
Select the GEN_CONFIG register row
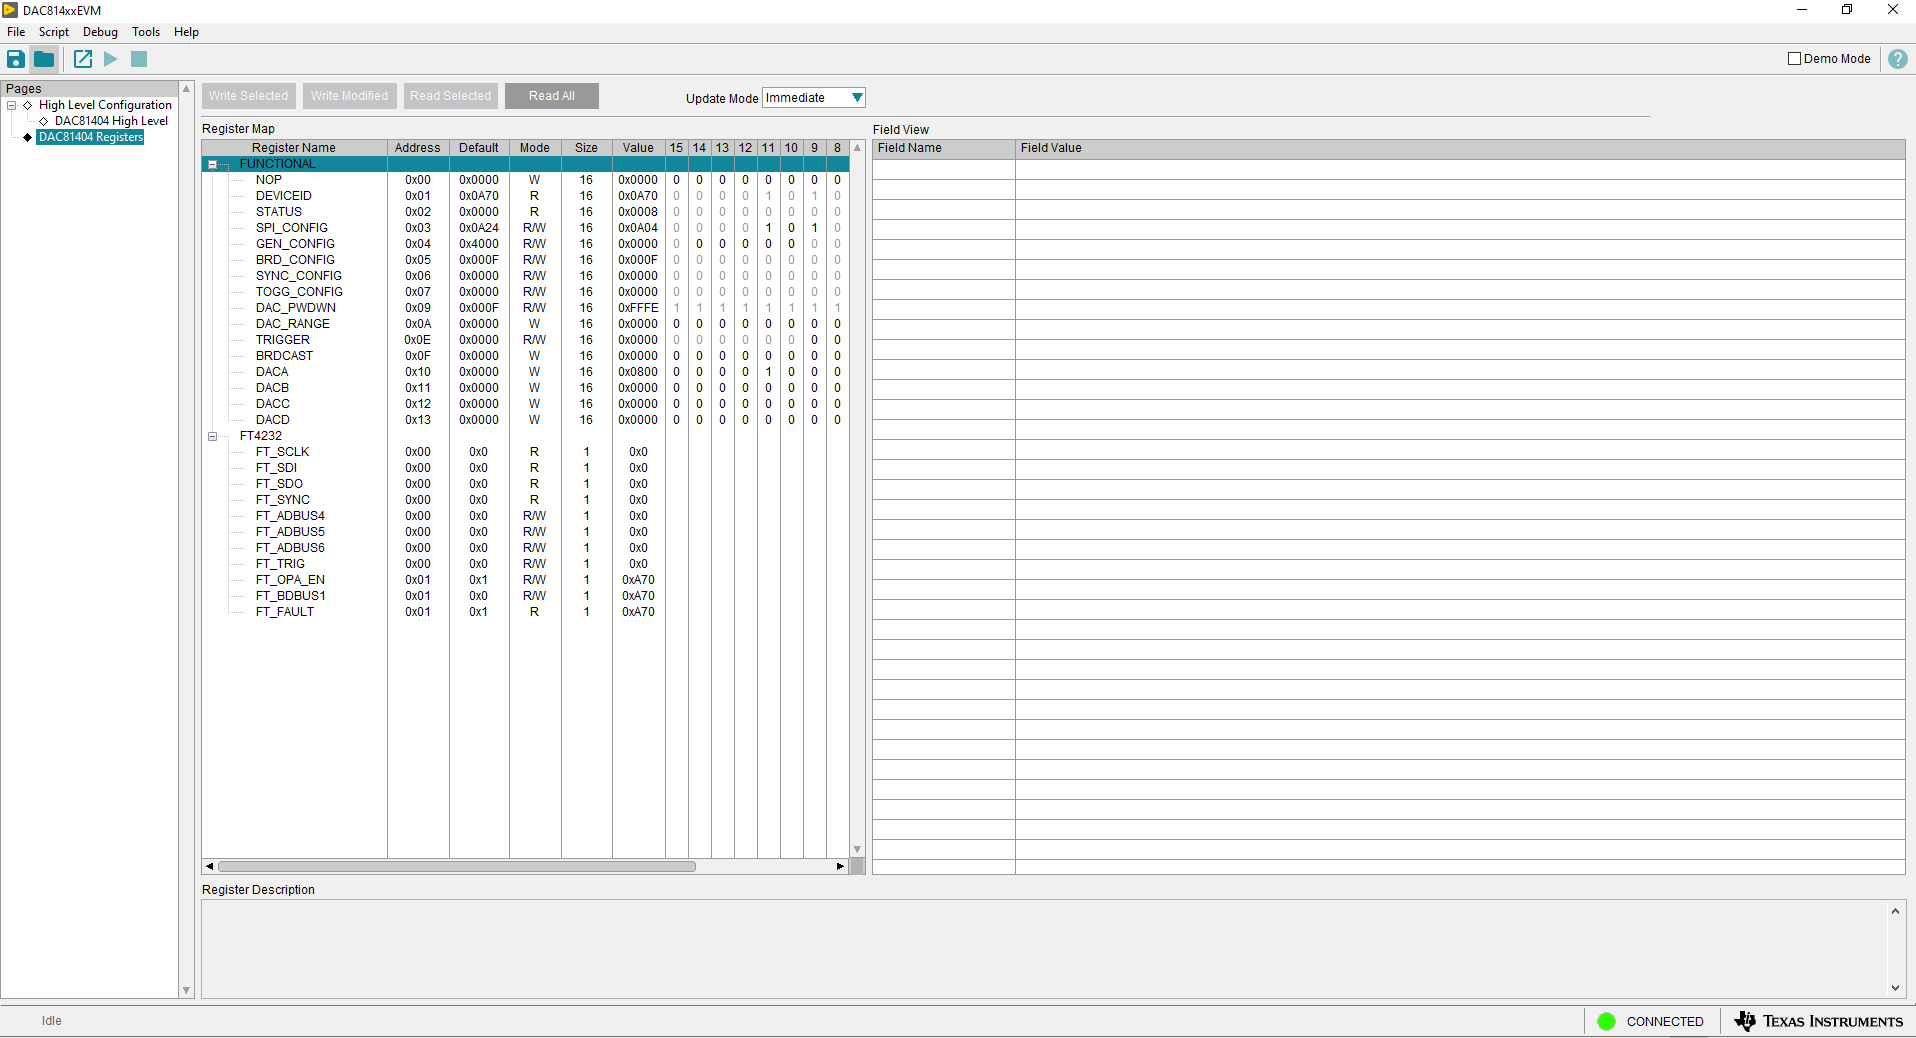(526, 244)
